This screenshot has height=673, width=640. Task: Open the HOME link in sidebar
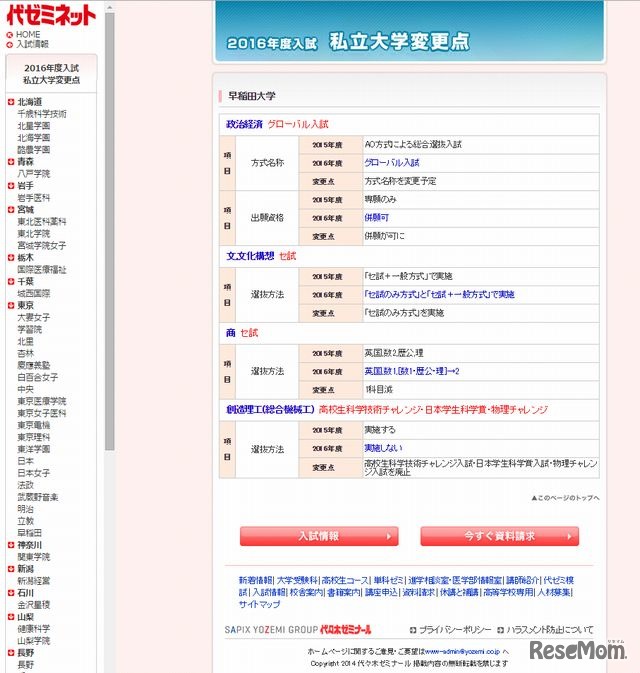28,34
